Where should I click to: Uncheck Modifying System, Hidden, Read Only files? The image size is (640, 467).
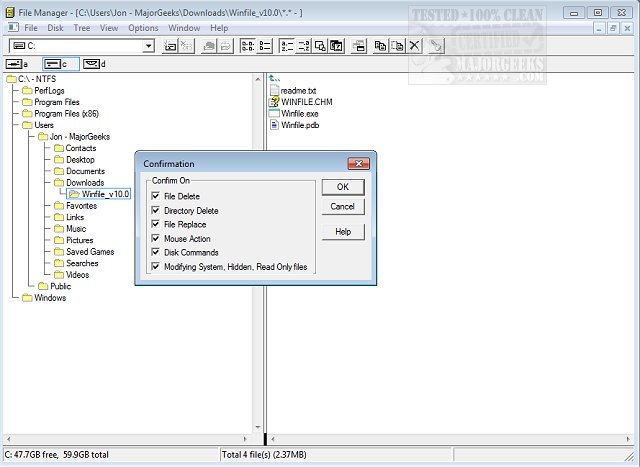tap(156, 267)
